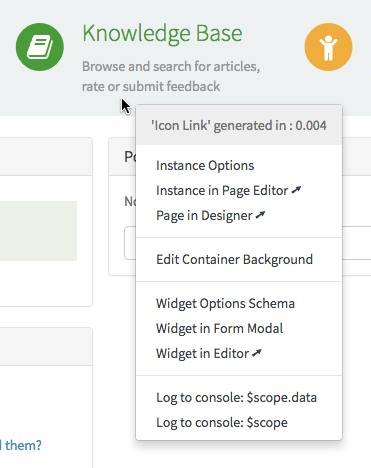The width and height of the screenshot is (371, 468).
Task: Open Widget in Editor entry
Action: point(209,354)
